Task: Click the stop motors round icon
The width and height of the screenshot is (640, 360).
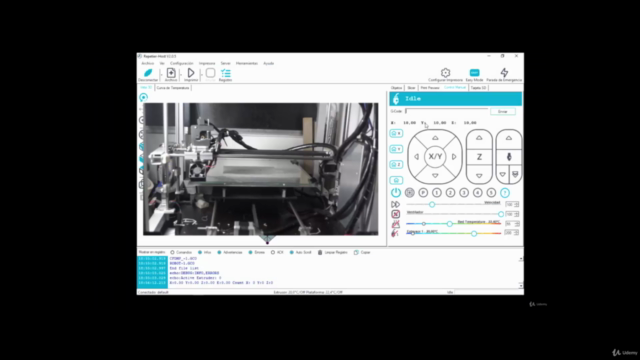Action: (x=409, y=193)
